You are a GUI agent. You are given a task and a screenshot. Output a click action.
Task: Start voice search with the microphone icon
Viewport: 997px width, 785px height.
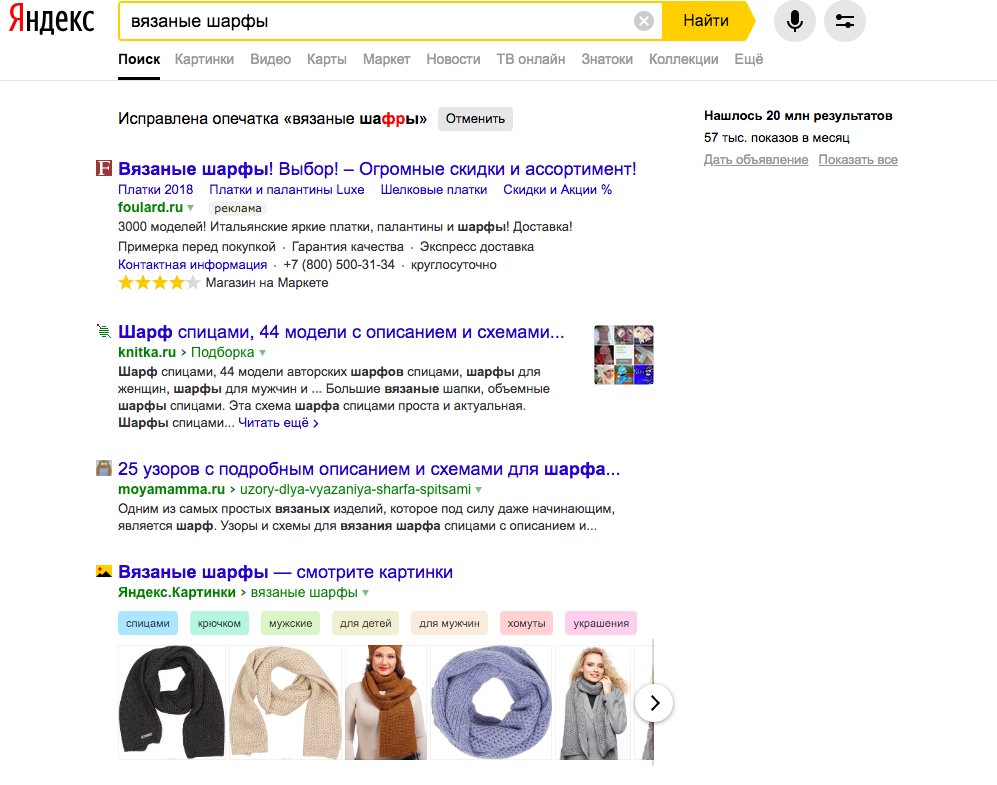[x=794, y=21]
